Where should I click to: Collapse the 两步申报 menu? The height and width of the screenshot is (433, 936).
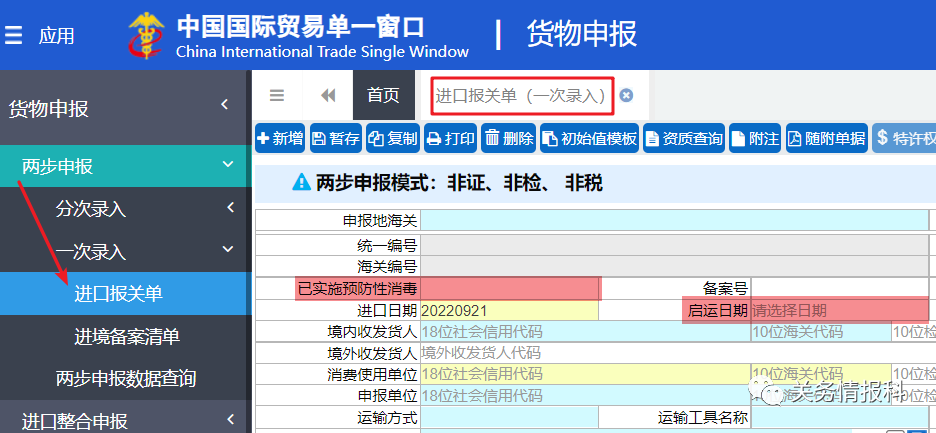click(x=123, y=166)
